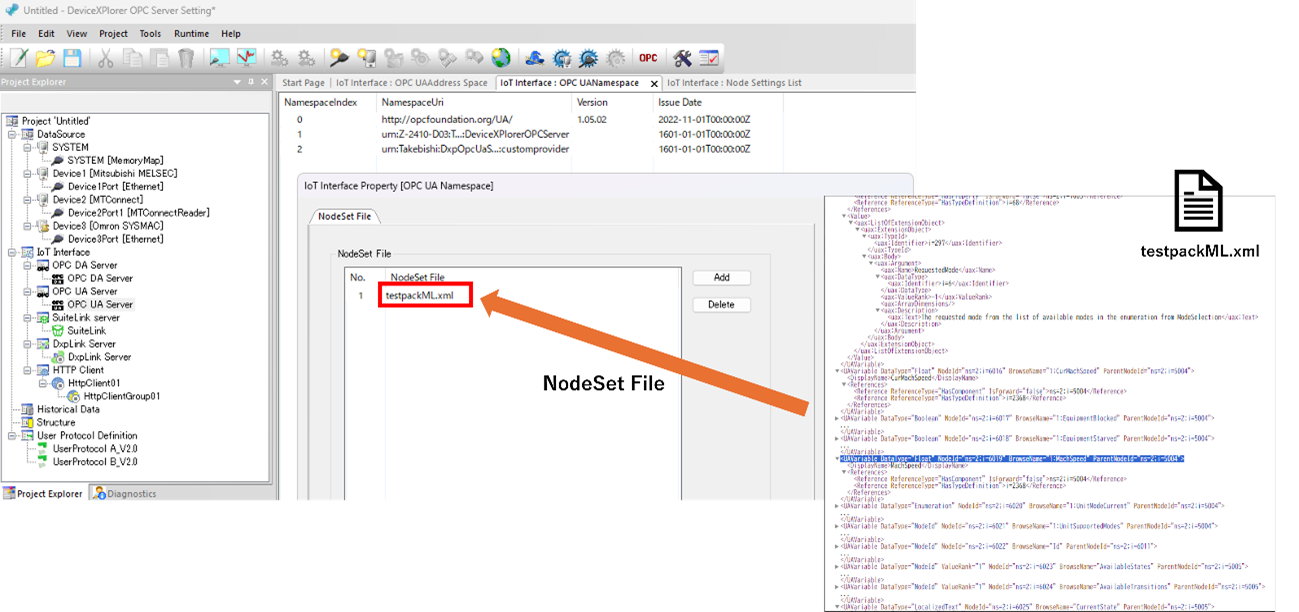Open the Project Explorer panel dropdown arrow
The image size is (1299, 612).
pyautogui.click(x=237, y=82)
